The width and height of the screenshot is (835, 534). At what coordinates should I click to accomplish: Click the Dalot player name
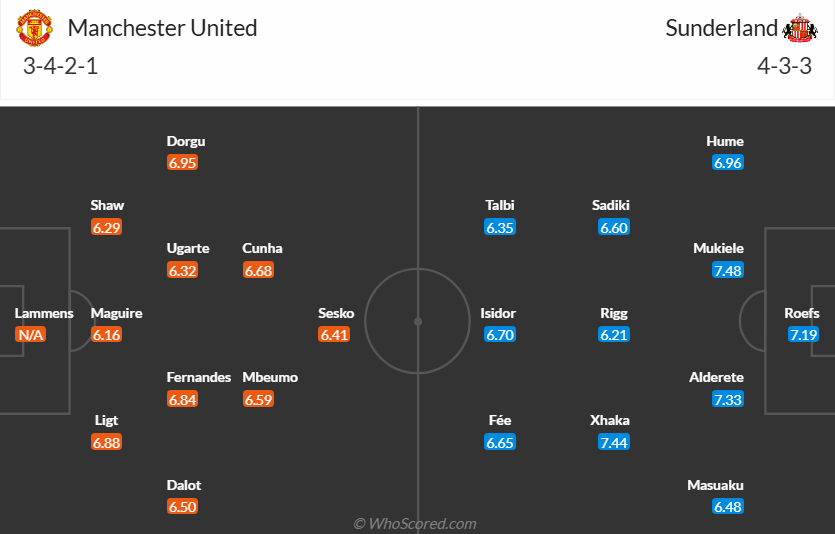coord(184,485)
